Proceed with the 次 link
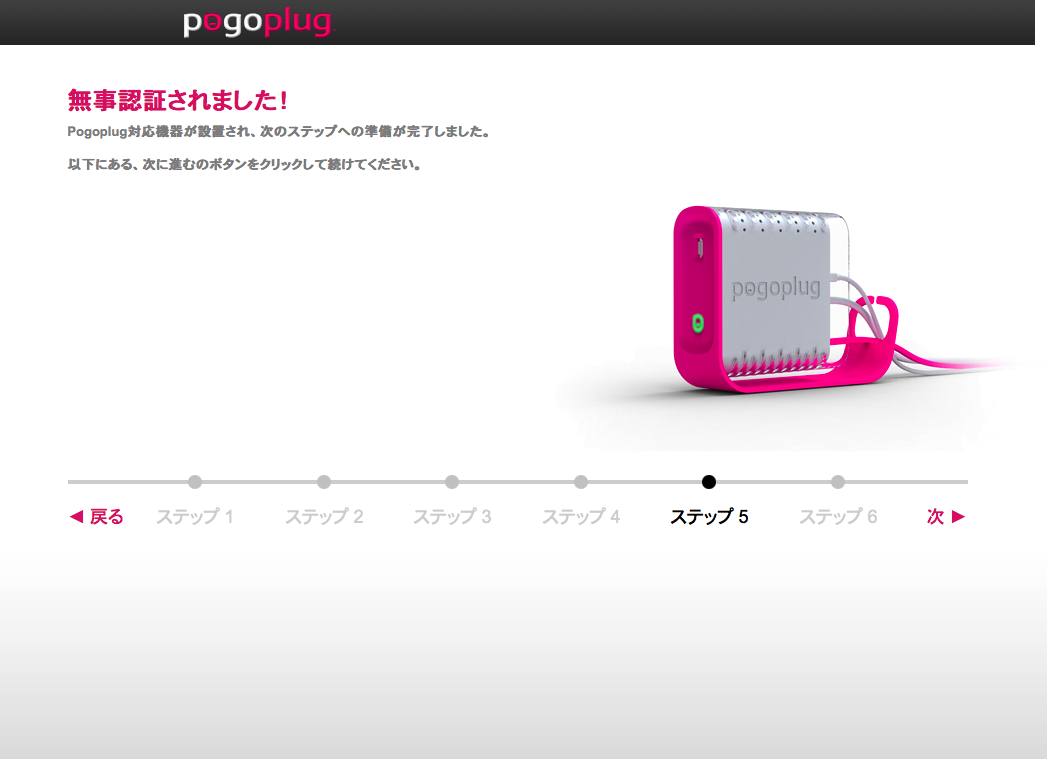This screenshot has width=1047, height=759. coord(935,517)
